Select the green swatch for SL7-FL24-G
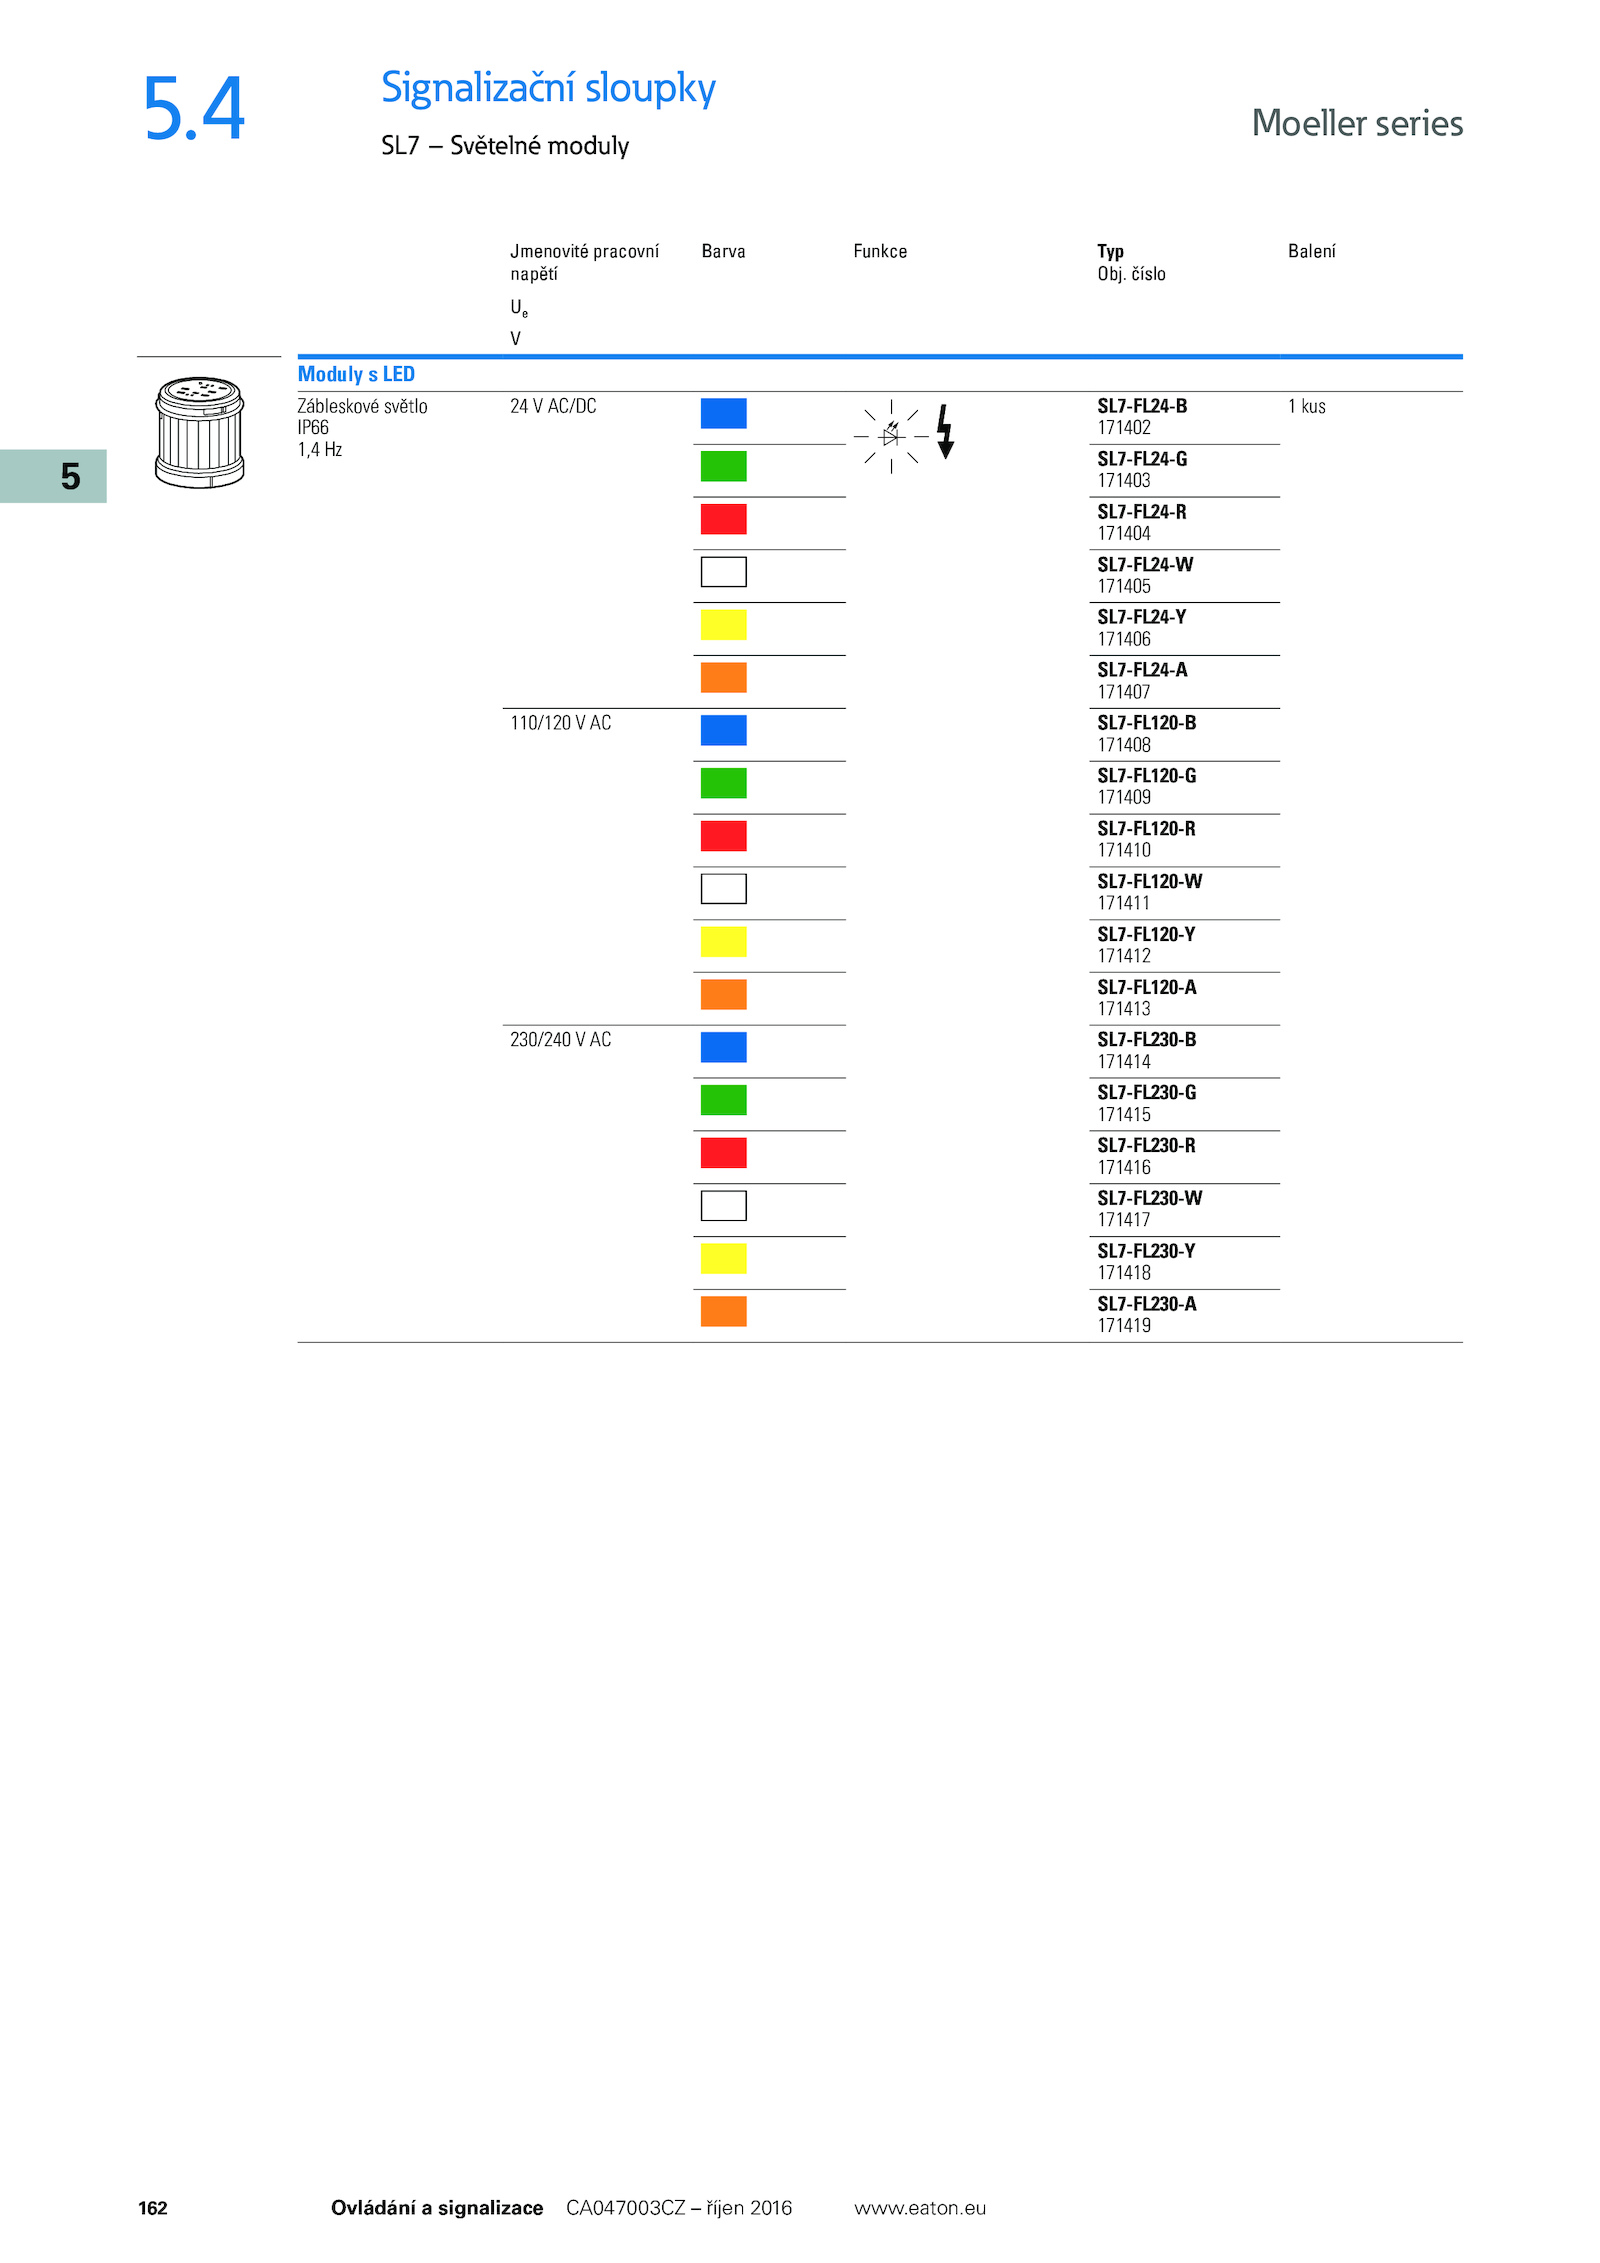The width and height of the screenshot is (1600, 2263). tap(723, 466)
